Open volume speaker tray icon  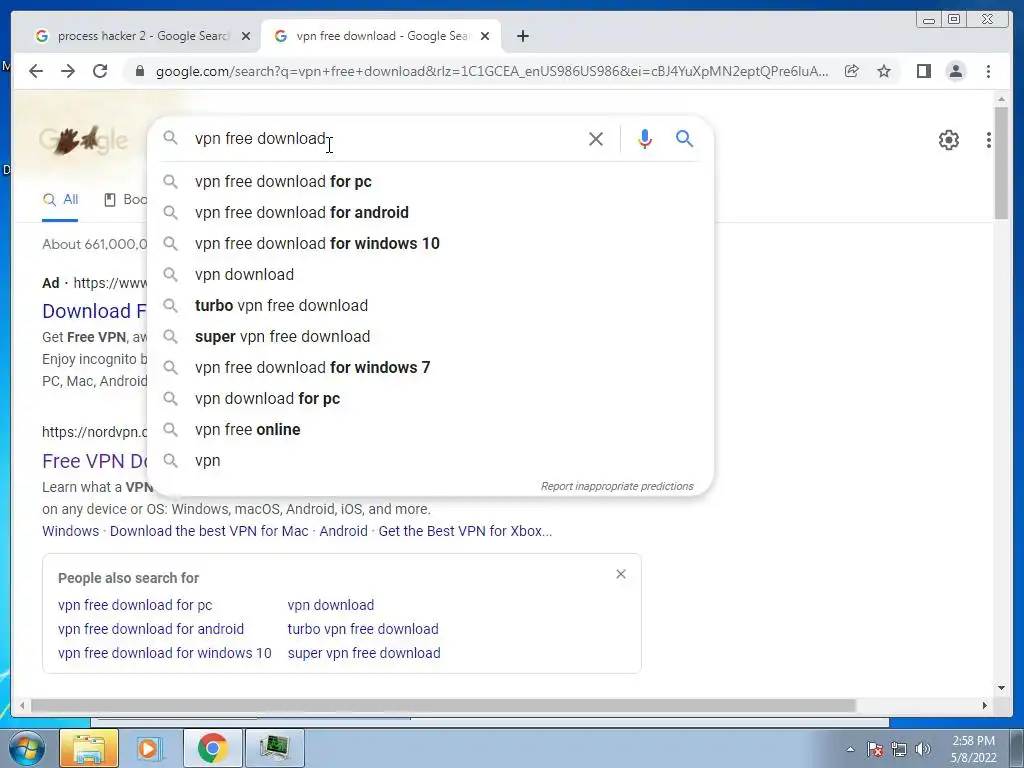(x=922, y=749)
